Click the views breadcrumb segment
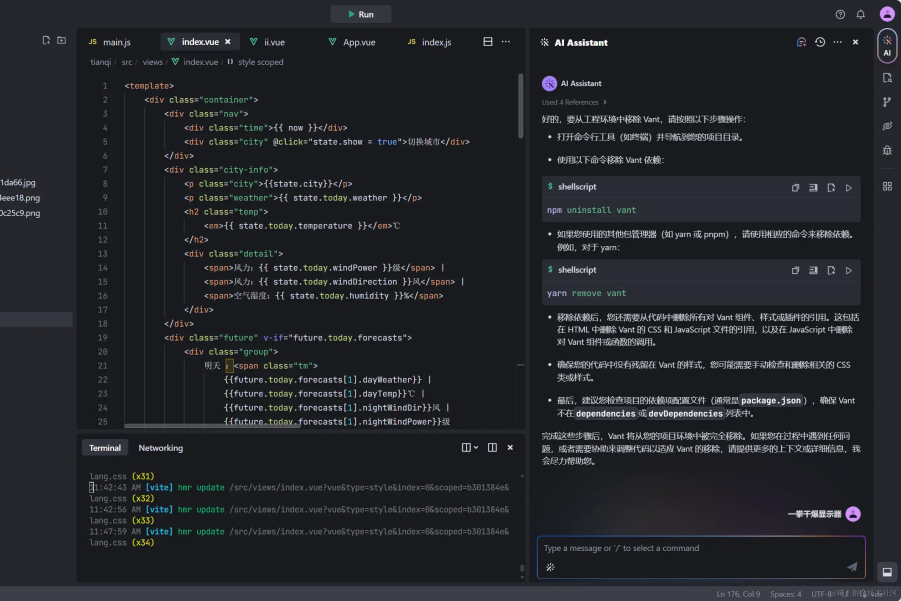Viewport: 901px width, 601px height. click(x=152, y=62)
